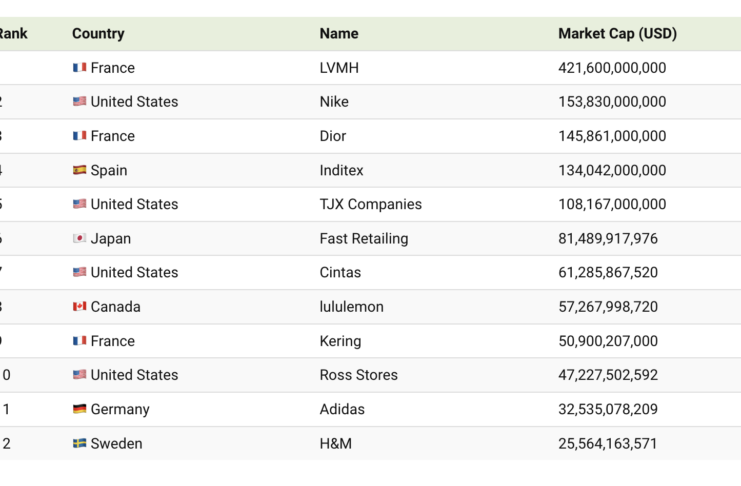Click the France flag in Kering row
Viewport: 741px width, 486px height.
coord(79,341)
